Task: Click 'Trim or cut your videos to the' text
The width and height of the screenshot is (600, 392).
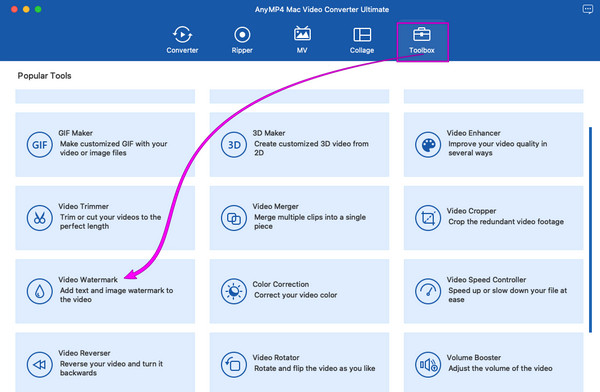Action: point(110,217)
